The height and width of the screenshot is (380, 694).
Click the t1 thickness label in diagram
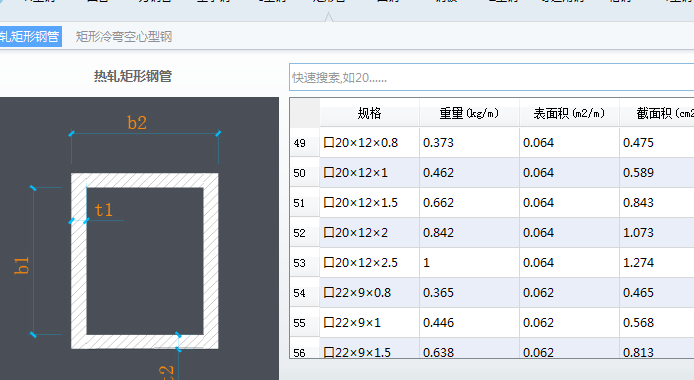tap(104, 210)
